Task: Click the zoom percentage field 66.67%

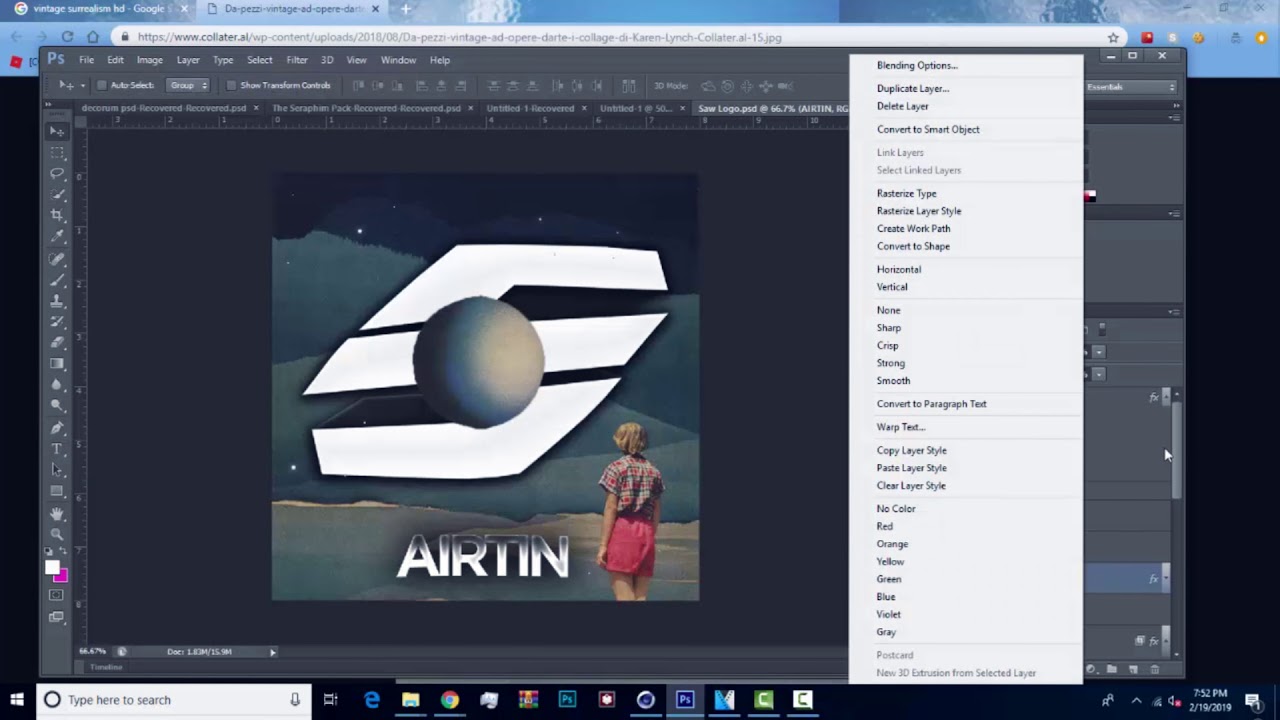Action: (93, 652)
